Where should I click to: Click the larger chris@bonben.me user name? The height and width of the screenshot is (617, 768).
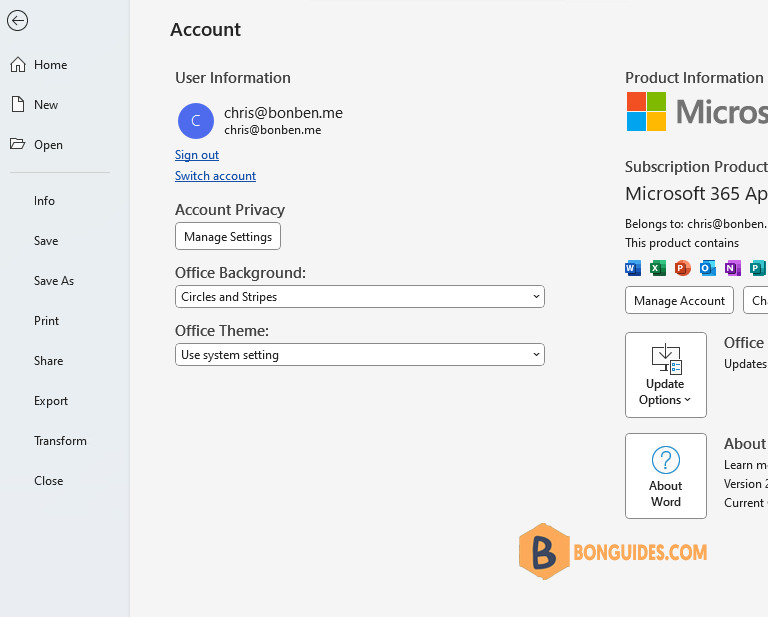coord(283,113)
